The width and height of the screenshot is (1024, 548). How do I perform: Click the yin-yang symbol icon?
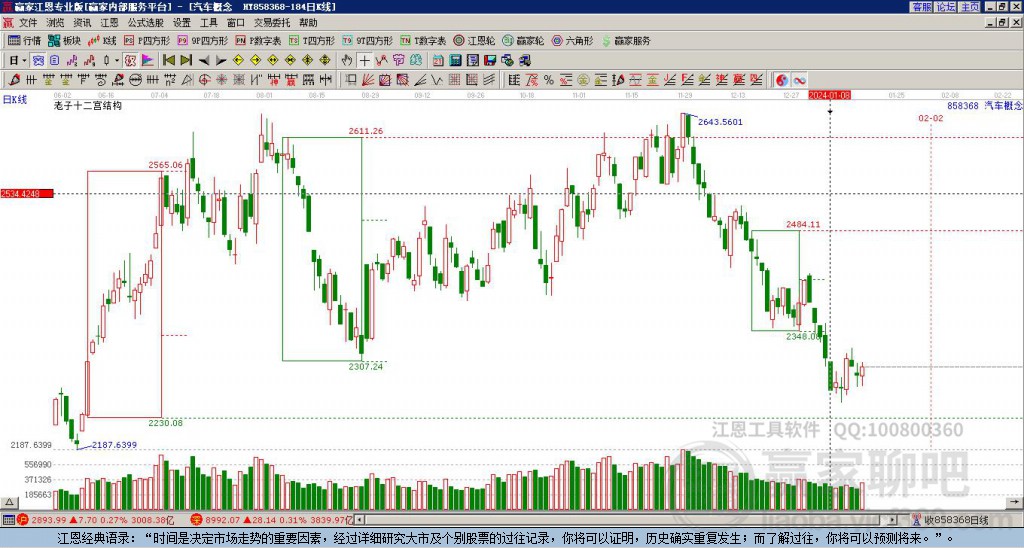781,80
